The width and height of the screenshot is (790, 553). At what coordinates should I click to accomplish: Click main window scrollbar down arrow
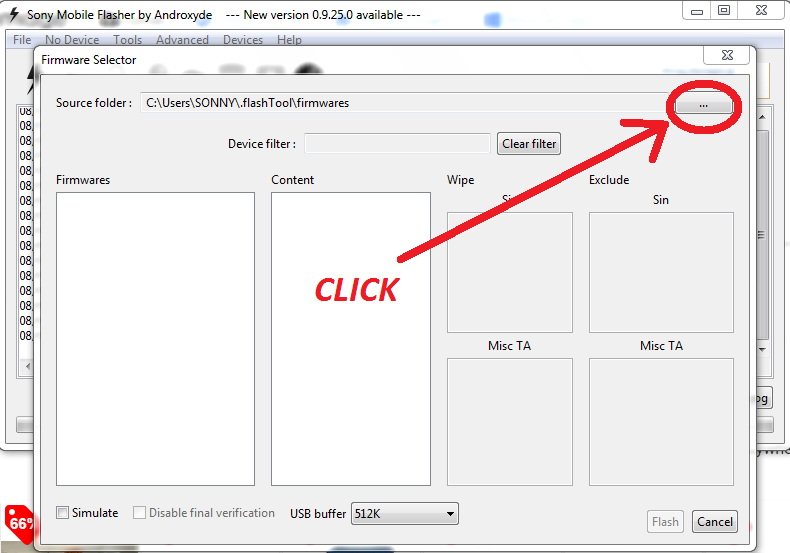point(762,349)
